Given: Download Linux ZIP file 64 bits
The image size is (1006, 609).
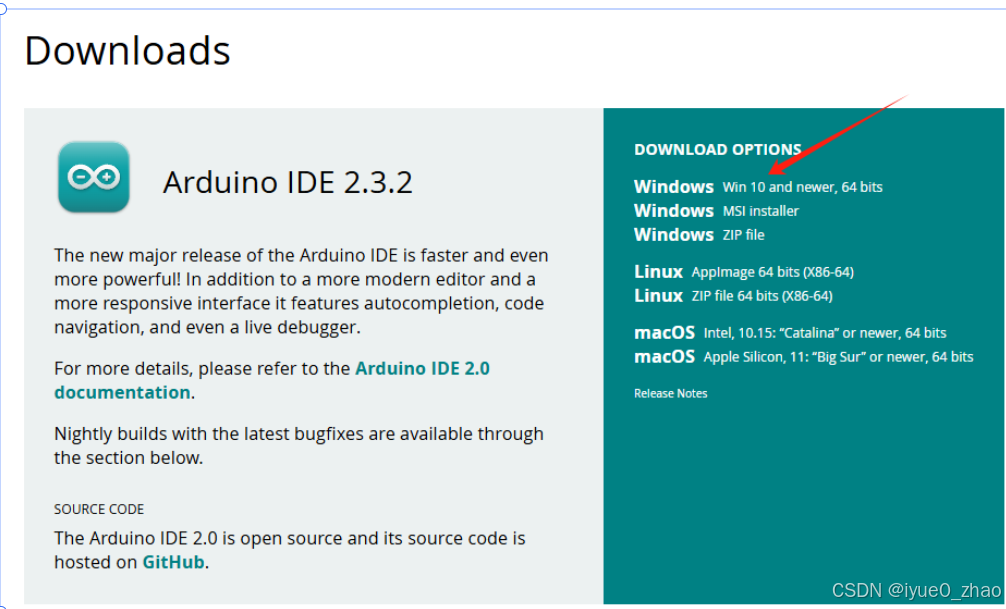Looking at the screenshot, I should pos(733,296).
